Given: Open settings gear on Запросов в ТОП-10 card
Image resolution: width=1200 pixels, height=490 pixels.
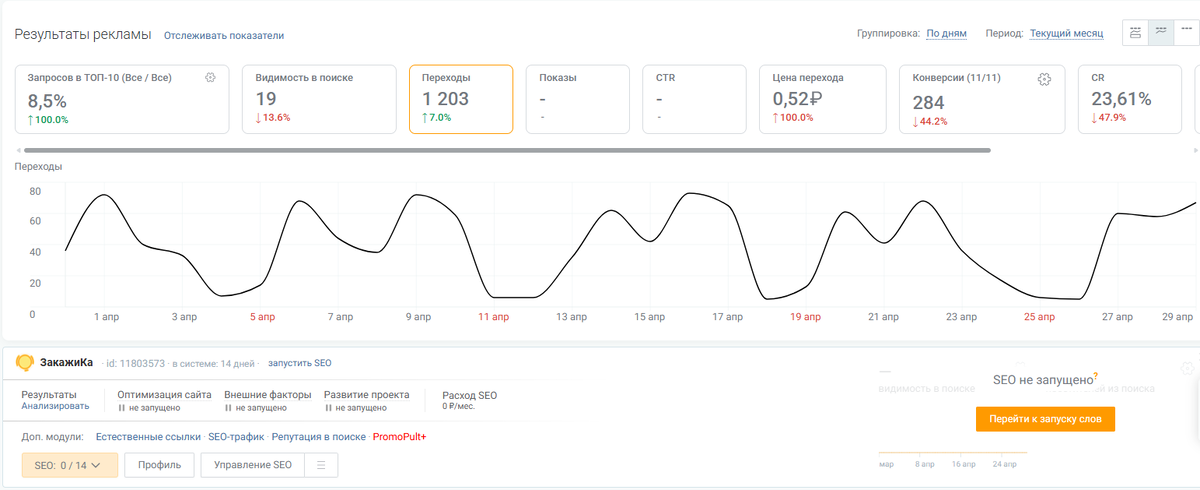Looking at the screenshot, I should click(x=210, y=77).
